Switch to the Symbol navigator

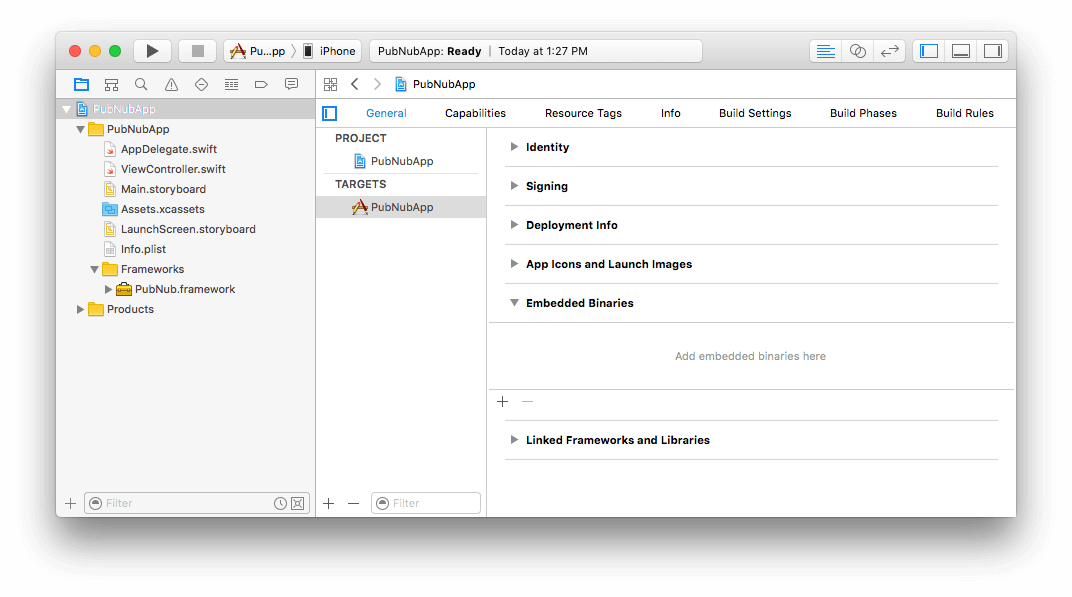pyautogui.click(x=111, y=84)
